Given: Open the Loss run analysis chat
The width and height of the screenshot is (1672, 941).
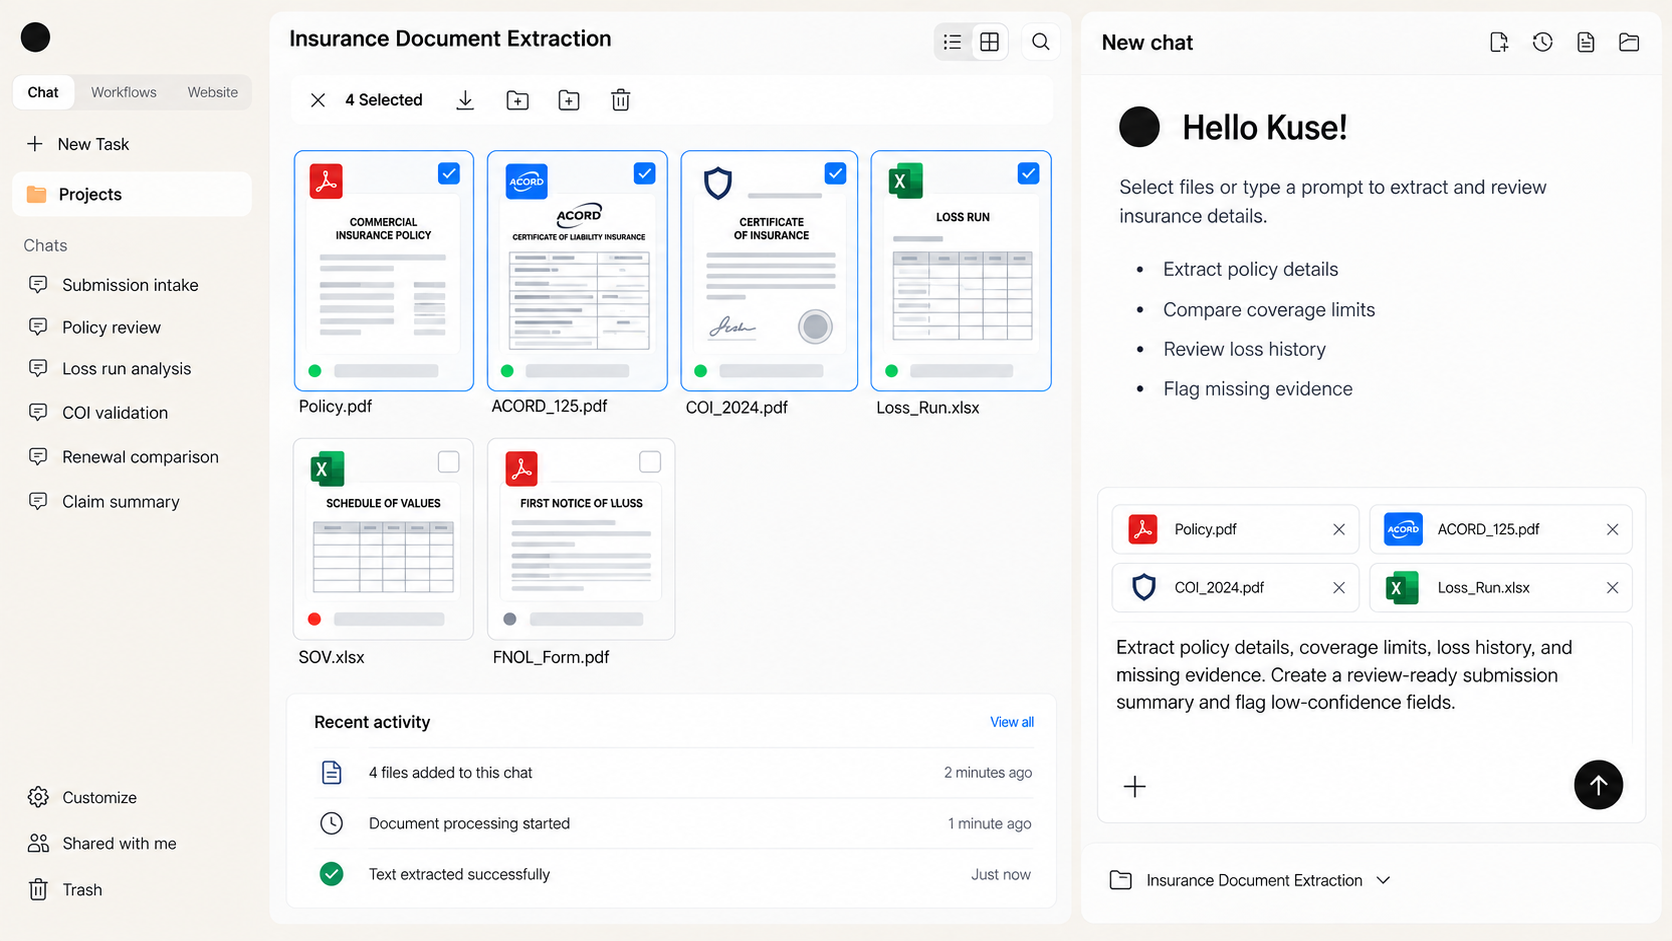Looking at the screenshot, I should point(110,369).
